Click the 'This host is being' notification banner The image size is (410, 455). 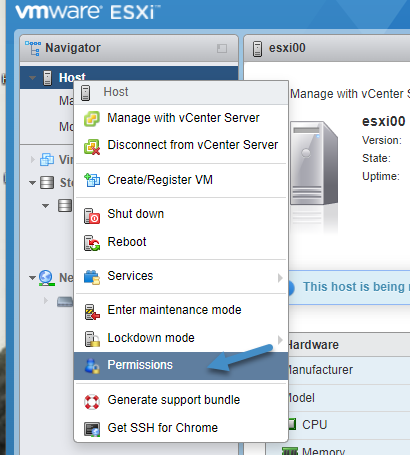pyautogui.click(x=349, y=287)
